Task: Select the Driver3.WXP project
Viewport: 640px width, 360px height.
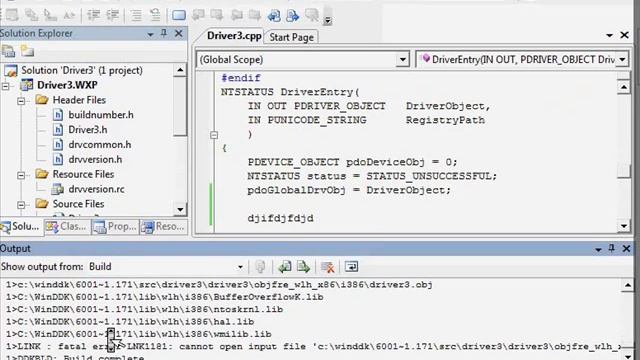Action: [67, 85]
